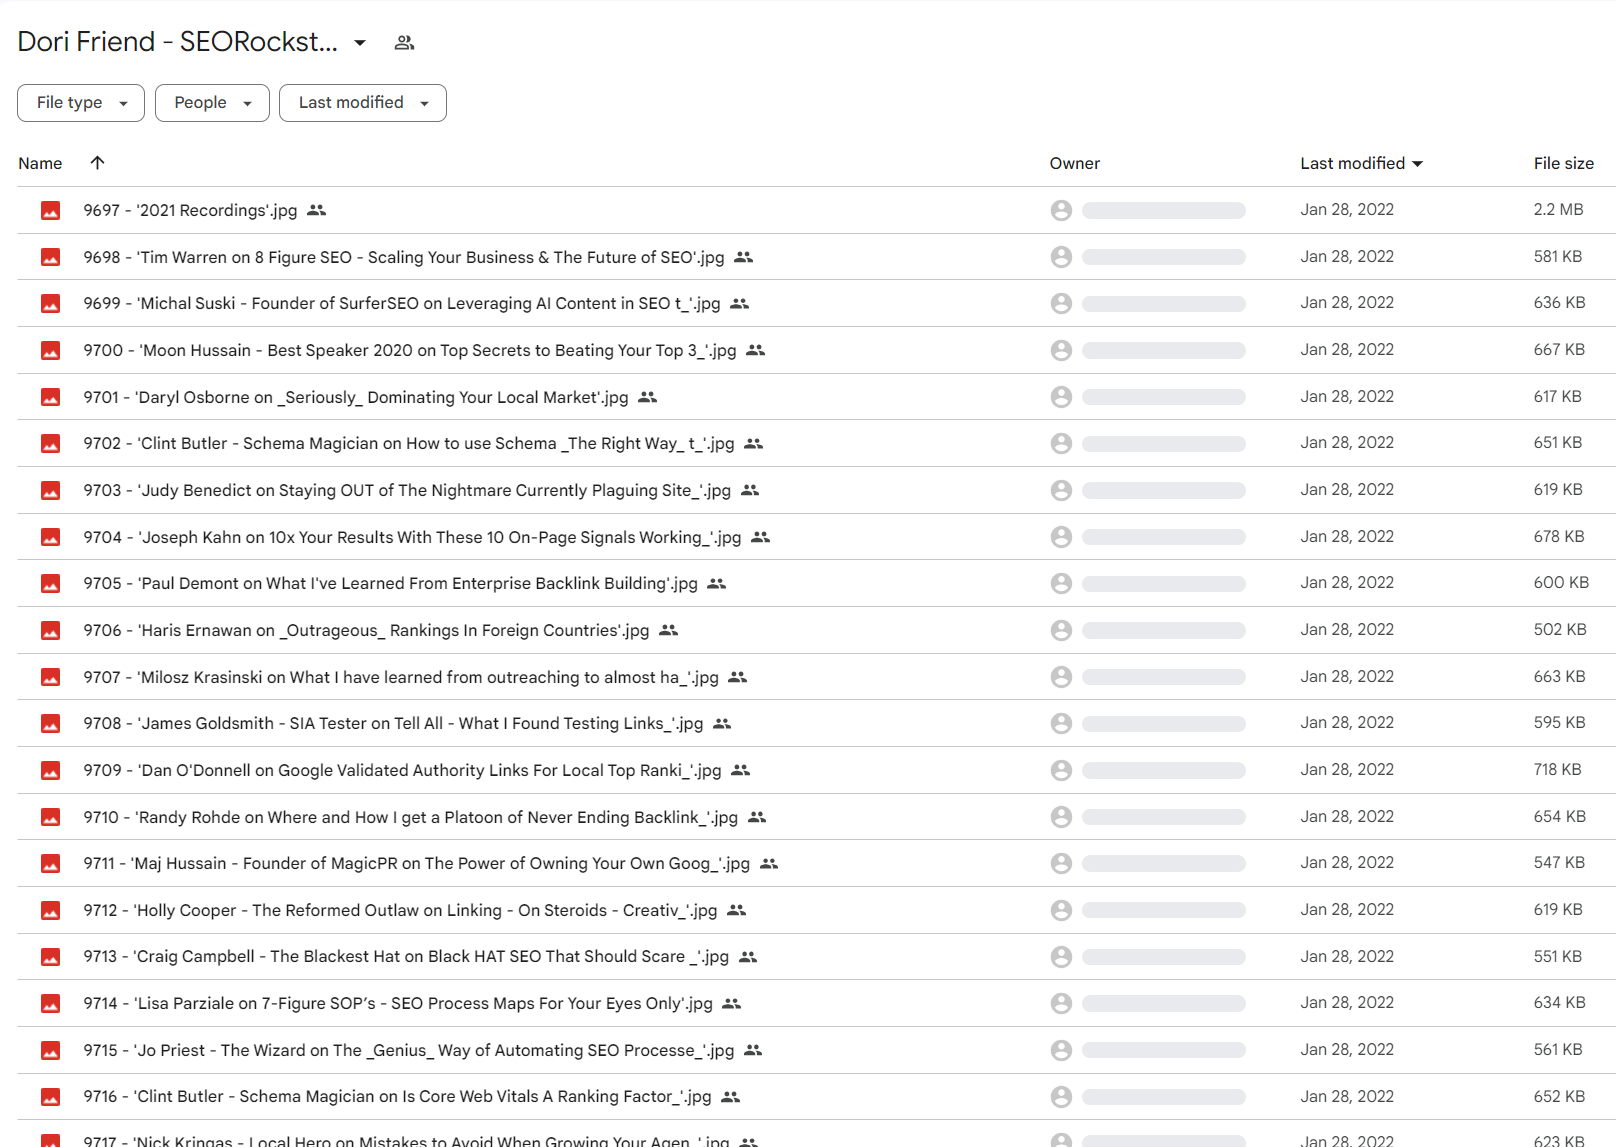Image resolution: width=1616 pixels, height=1147 pixels.
Task: Click image icon for 9697 '2021 Recordings'.jpg
Action: click(50, 210)
